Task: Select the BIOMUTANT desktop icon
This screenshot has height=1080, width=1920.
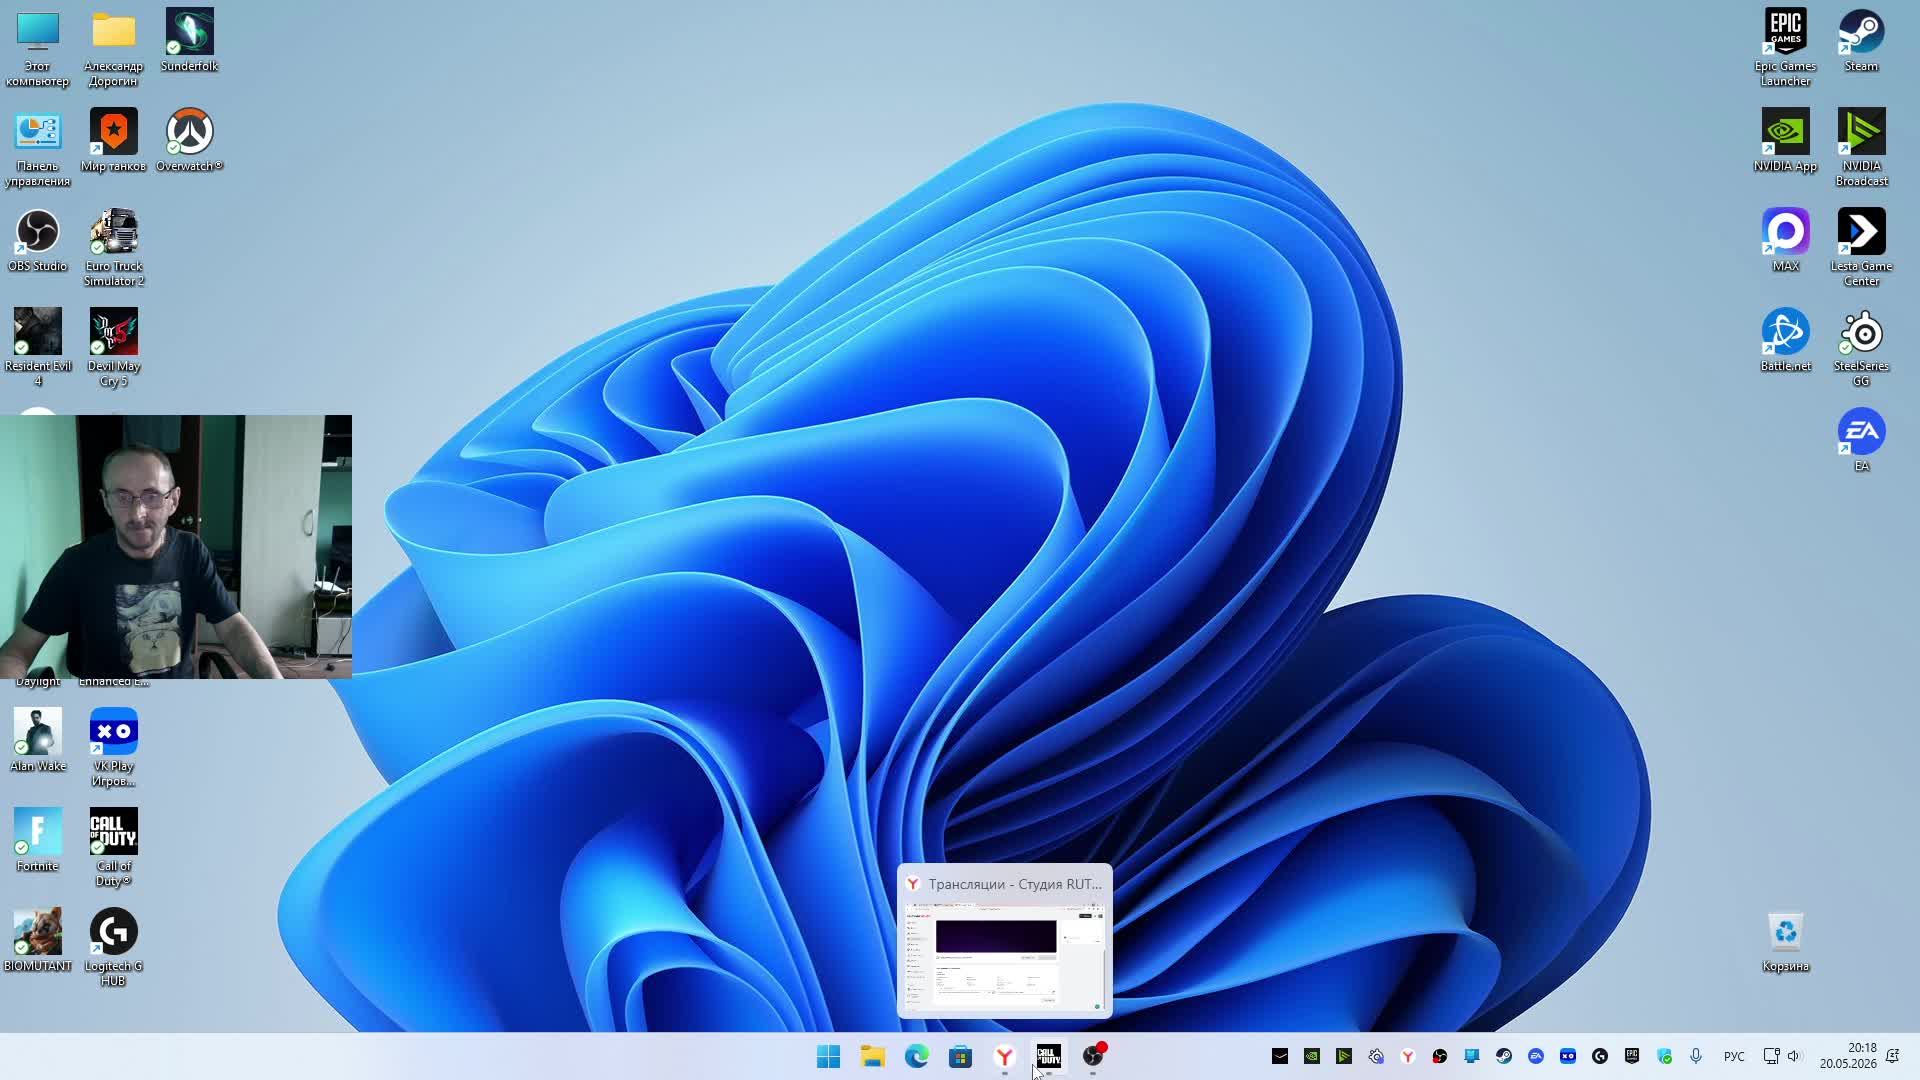Action: pyautogui.click(x=37, y=940)
